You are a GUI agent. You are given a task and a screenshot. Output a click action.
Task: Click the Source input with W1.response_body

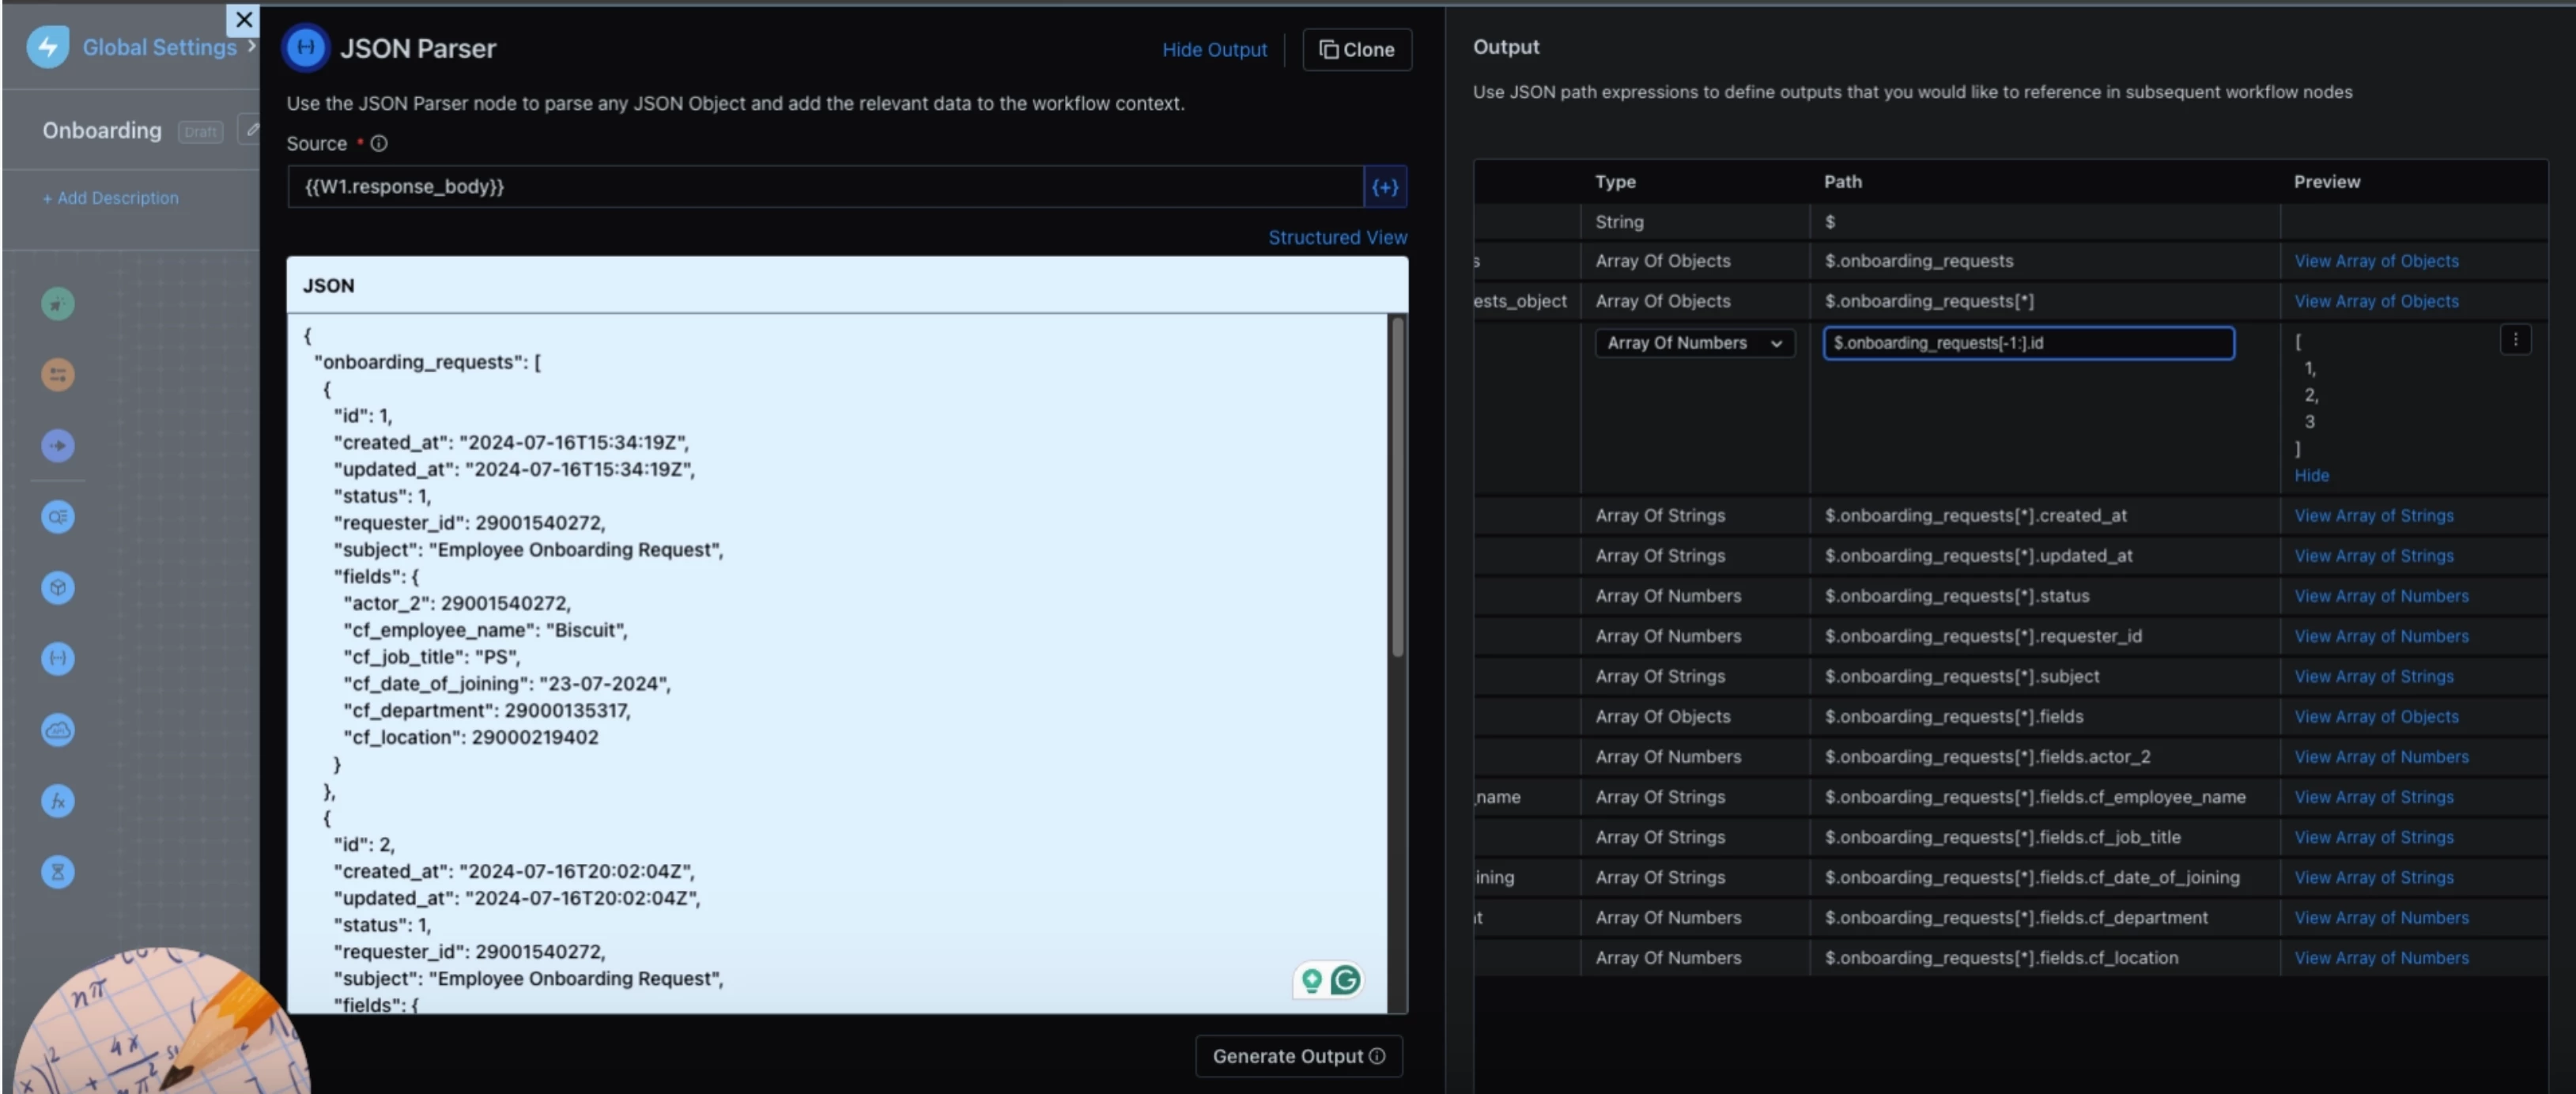pos(825,186)
